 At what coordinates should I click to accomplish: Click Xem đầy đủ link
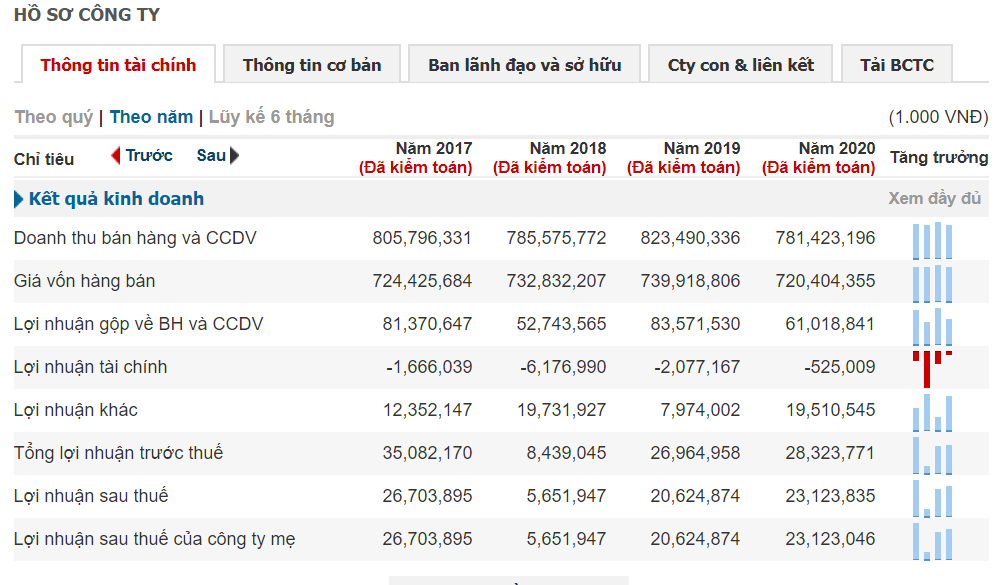tap(935, 199)
